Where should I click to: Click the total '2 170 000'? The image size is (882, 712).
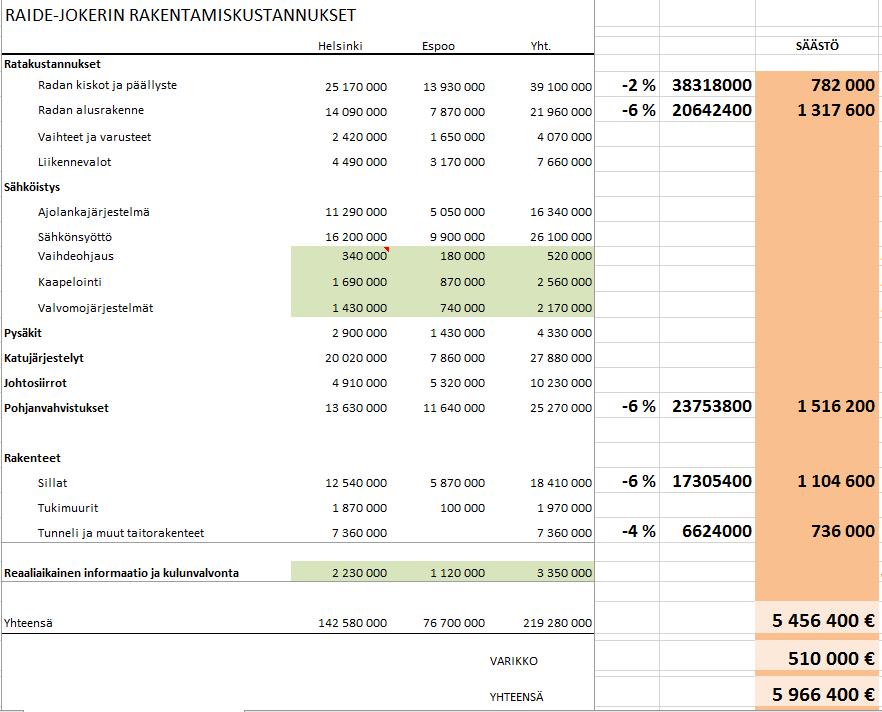564,308
